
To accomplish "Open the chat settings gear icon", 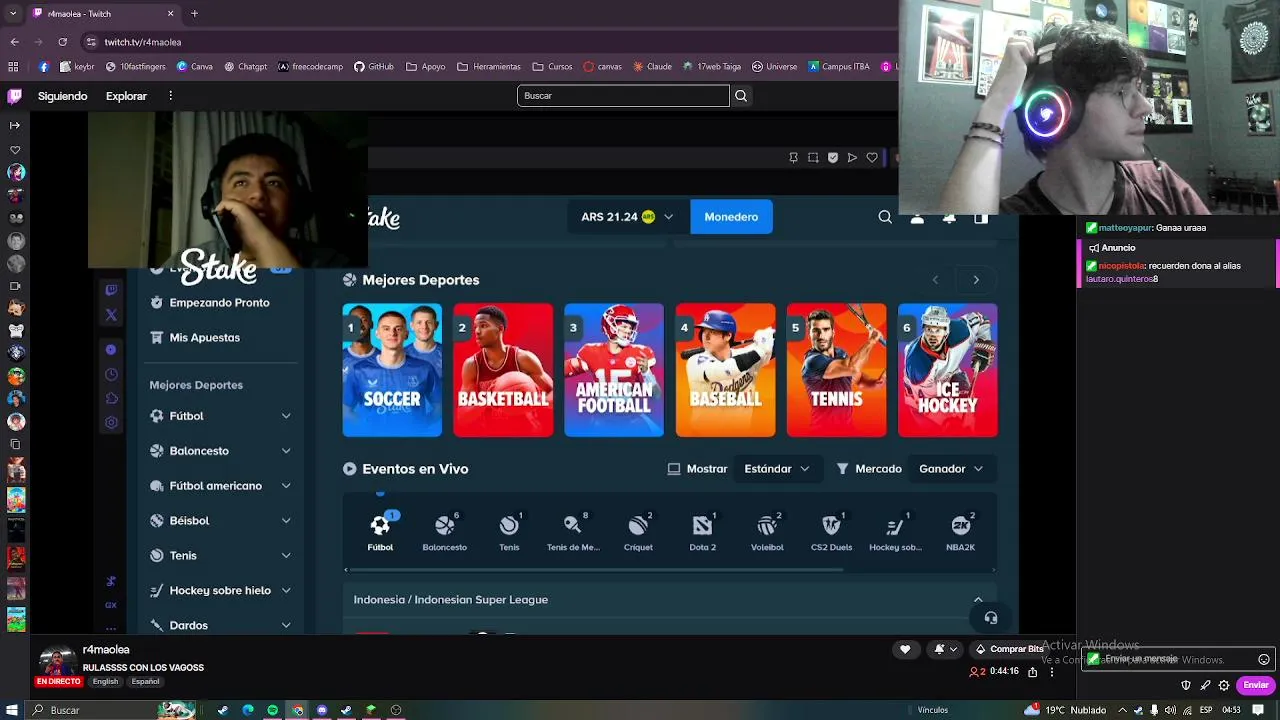I will pyautogui.click(x=1224, y=686).
